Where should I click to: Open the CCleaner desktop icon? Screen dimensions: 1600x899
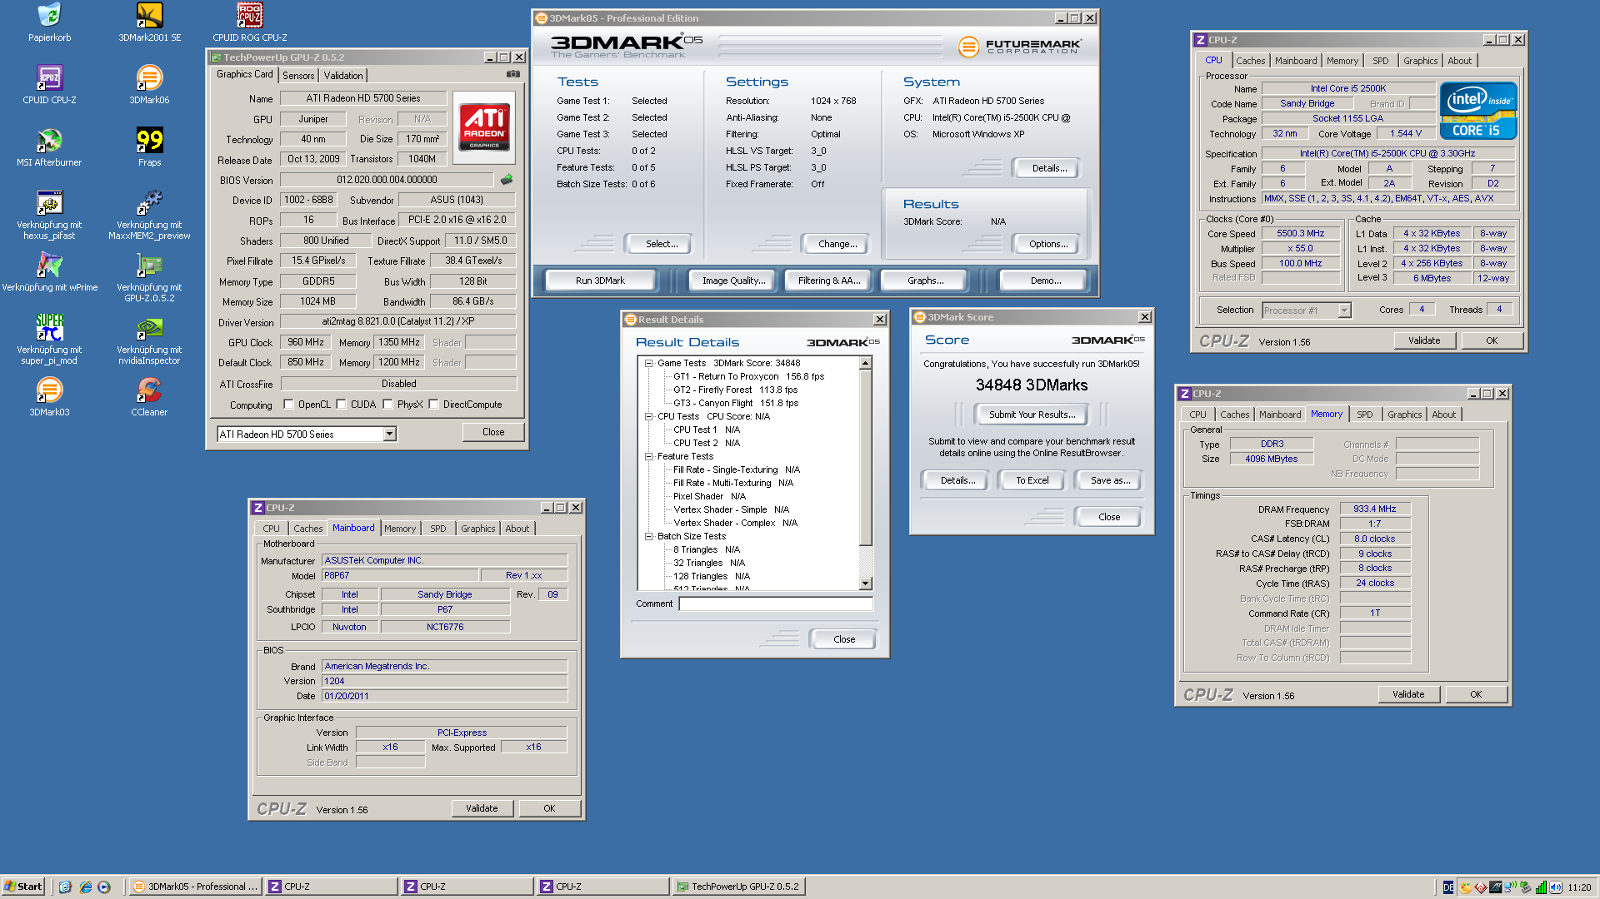[149, 396]
